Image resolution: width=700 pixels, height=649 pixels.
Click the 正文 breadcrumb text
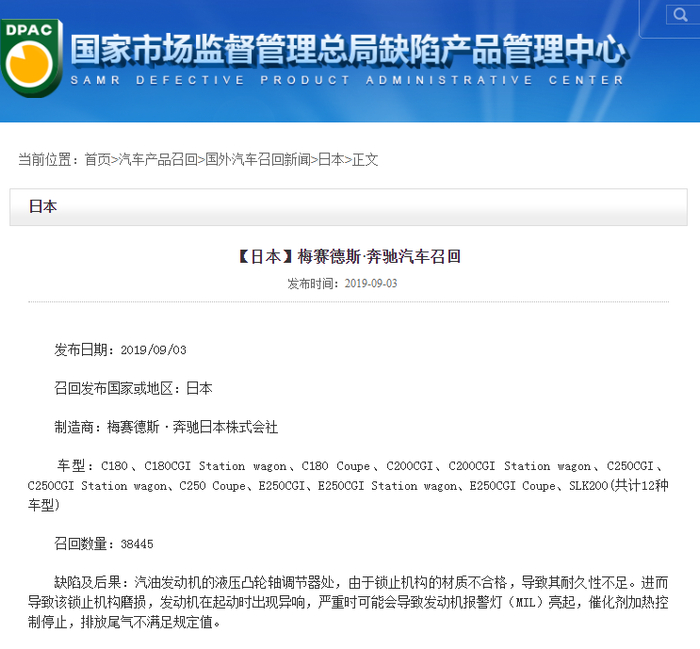pos(365,159)
